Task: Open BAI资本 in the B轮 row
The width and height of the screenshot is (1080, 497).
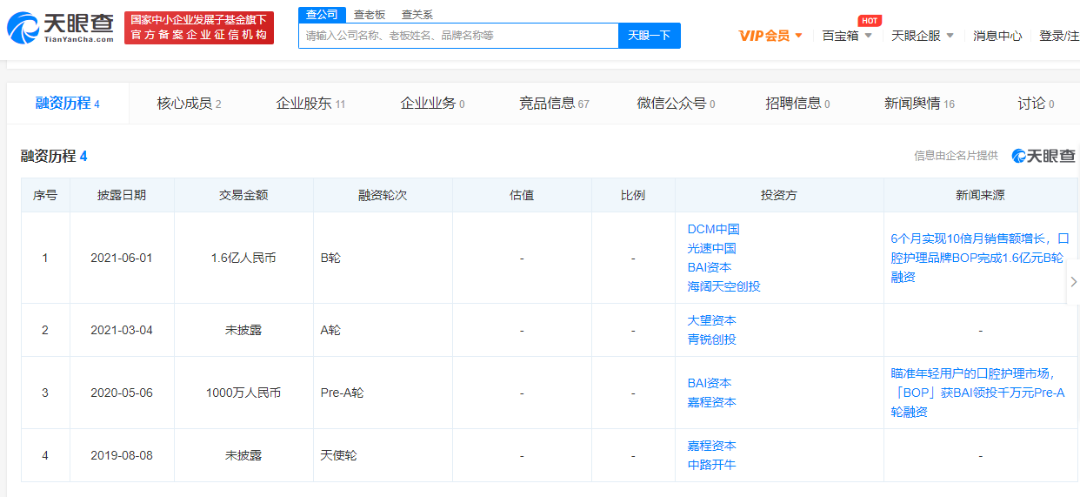Action: pyautogui.click(x=709, y=268)
